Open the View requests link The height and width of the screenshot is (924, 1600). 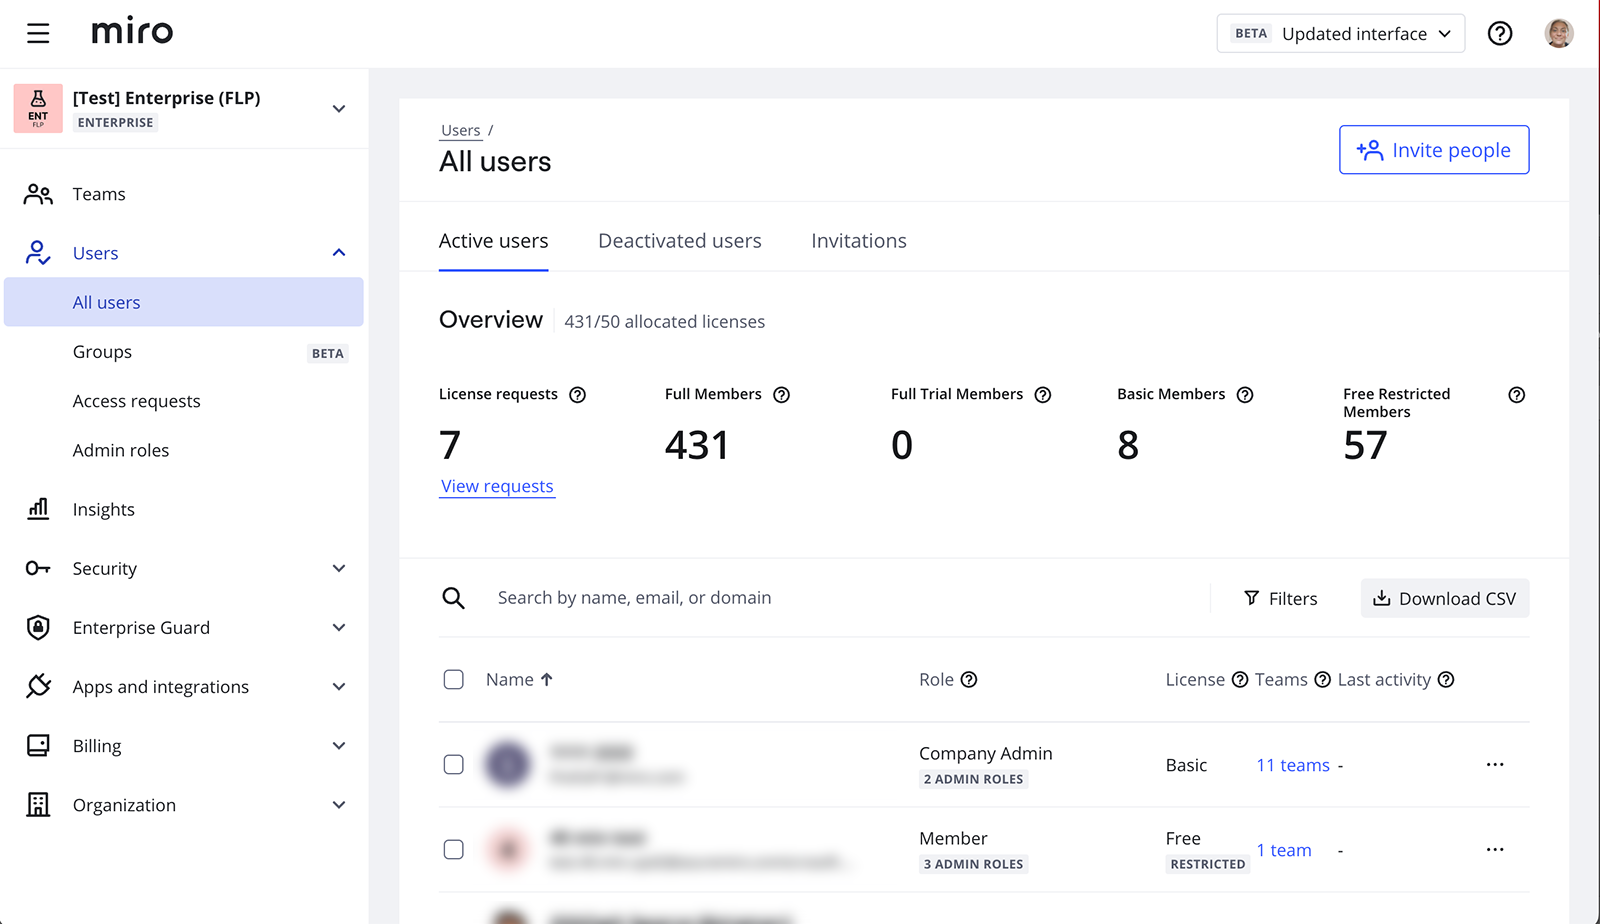point(497,486)
